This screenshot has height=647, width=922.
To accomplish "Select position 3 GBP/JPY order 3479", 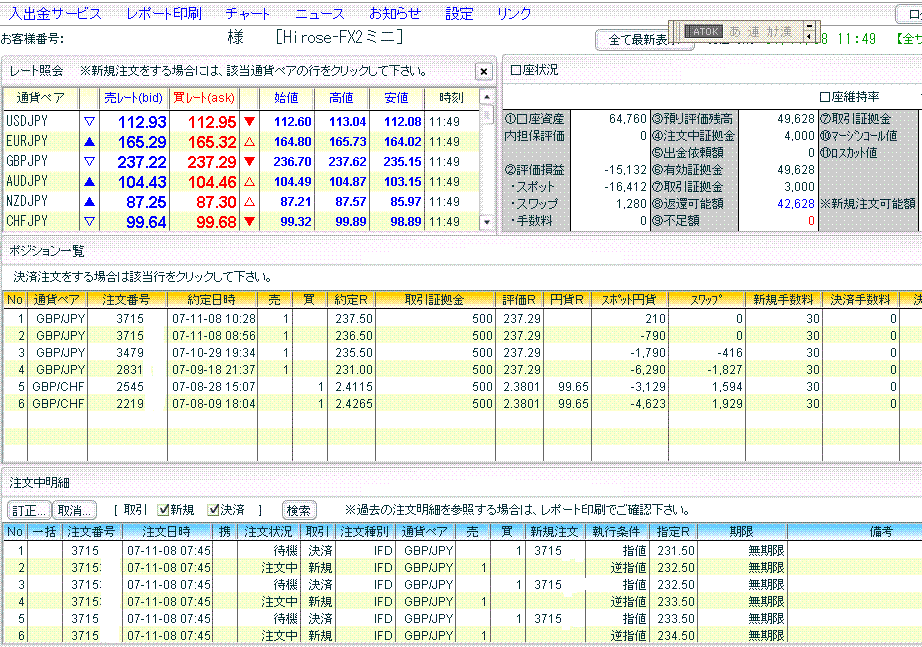I will pyautogui.click(x=462, y=353).
